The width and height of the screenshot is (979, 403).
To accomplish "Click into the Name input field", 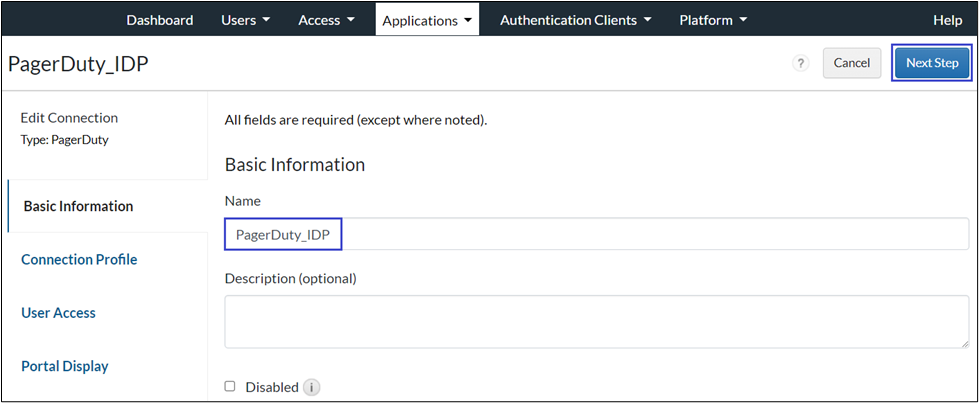I will coord(650,234).
